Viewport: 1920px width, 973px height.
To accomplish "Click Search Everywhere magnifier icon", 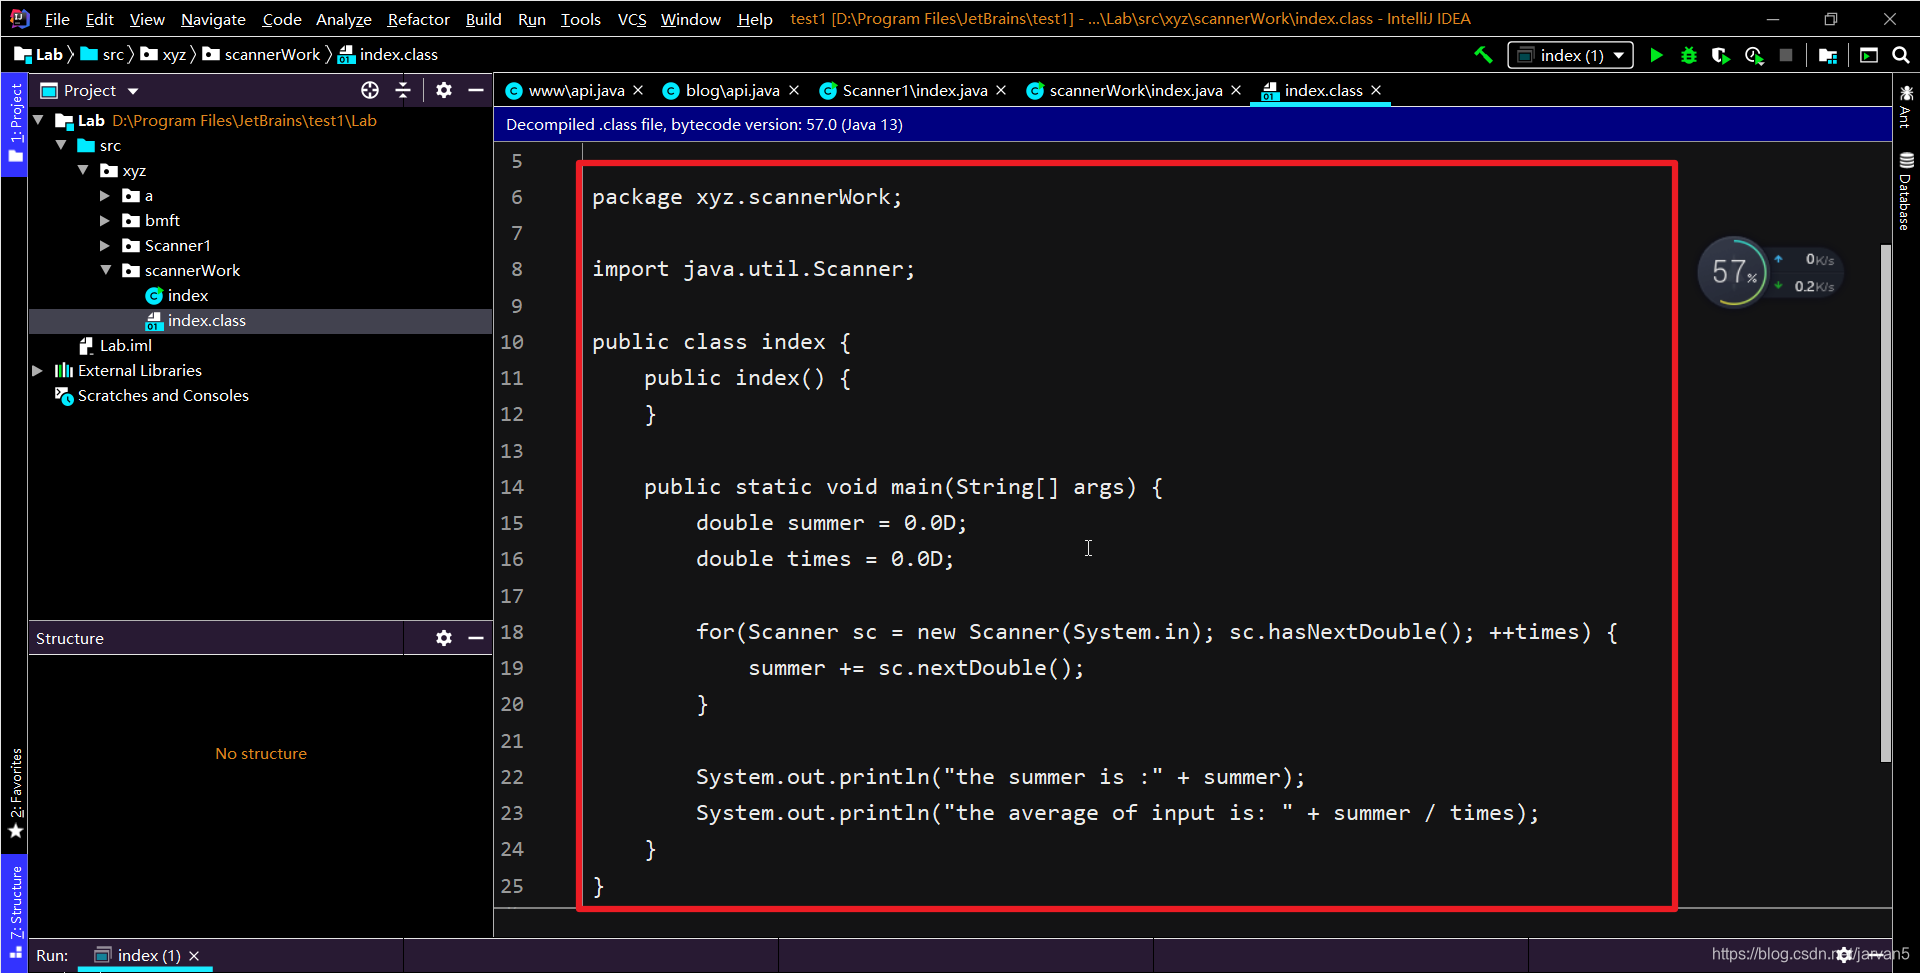I will 1901,55.
